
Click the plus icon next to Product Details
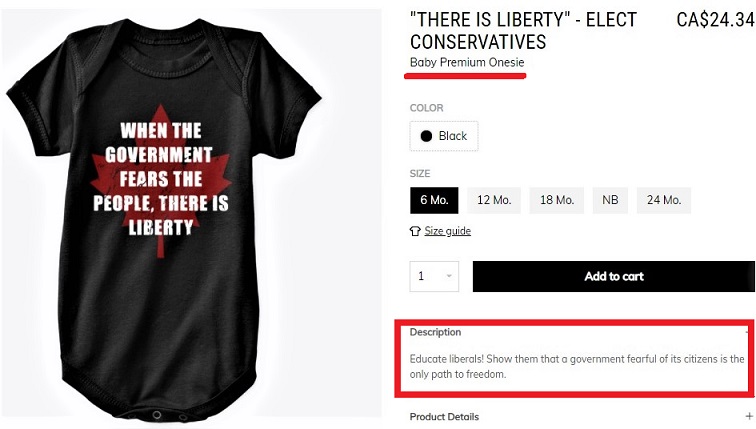749,416
